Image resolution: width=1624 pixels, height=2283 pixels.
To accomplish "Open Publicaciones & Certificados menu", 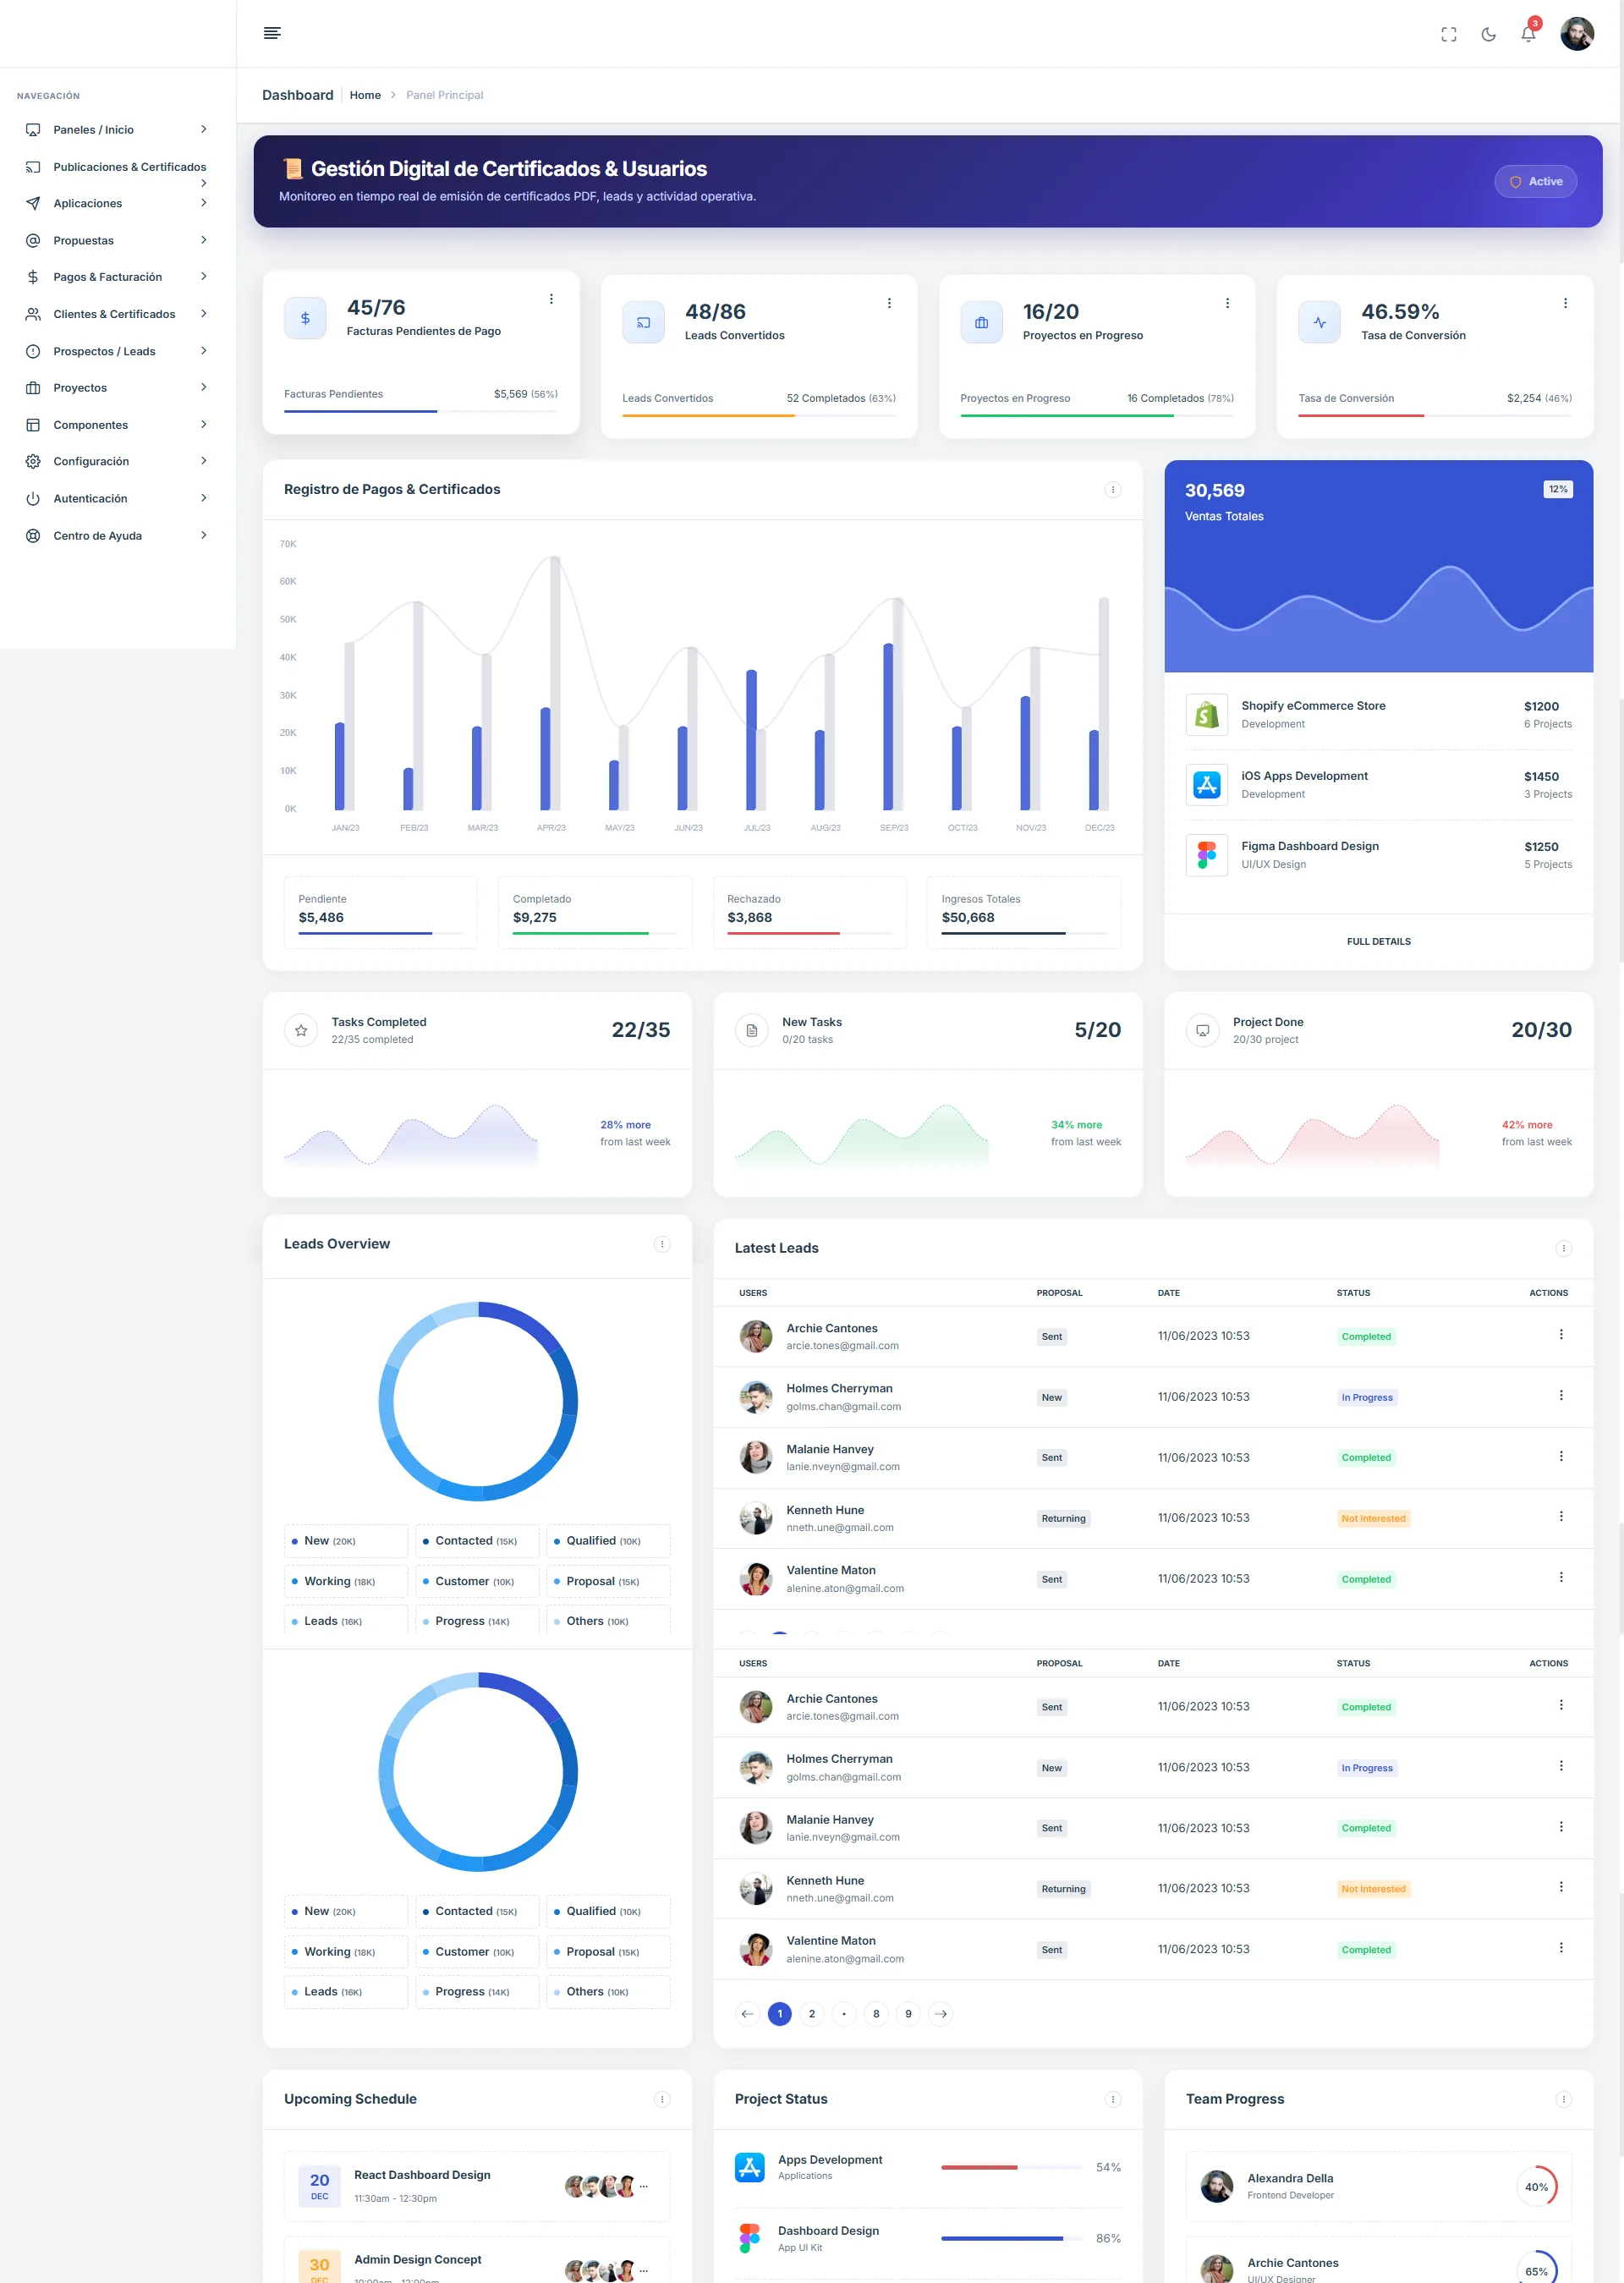I will (118, 167).
